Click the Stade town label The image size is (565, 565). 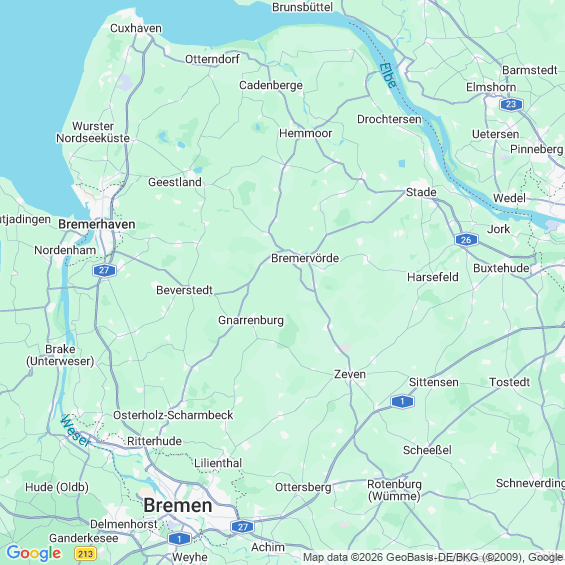click(x=421, y=192)
